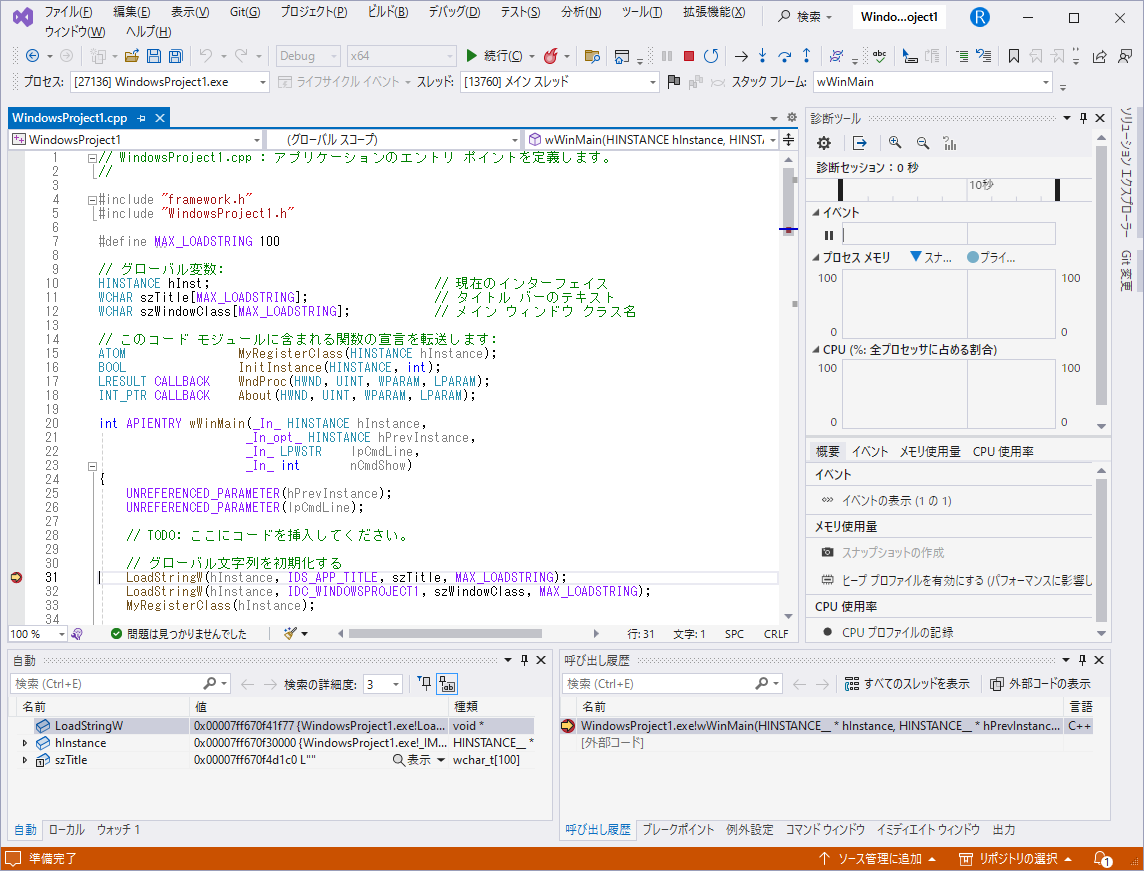Click ソース管理に追加 in status bar

[878, 859]
